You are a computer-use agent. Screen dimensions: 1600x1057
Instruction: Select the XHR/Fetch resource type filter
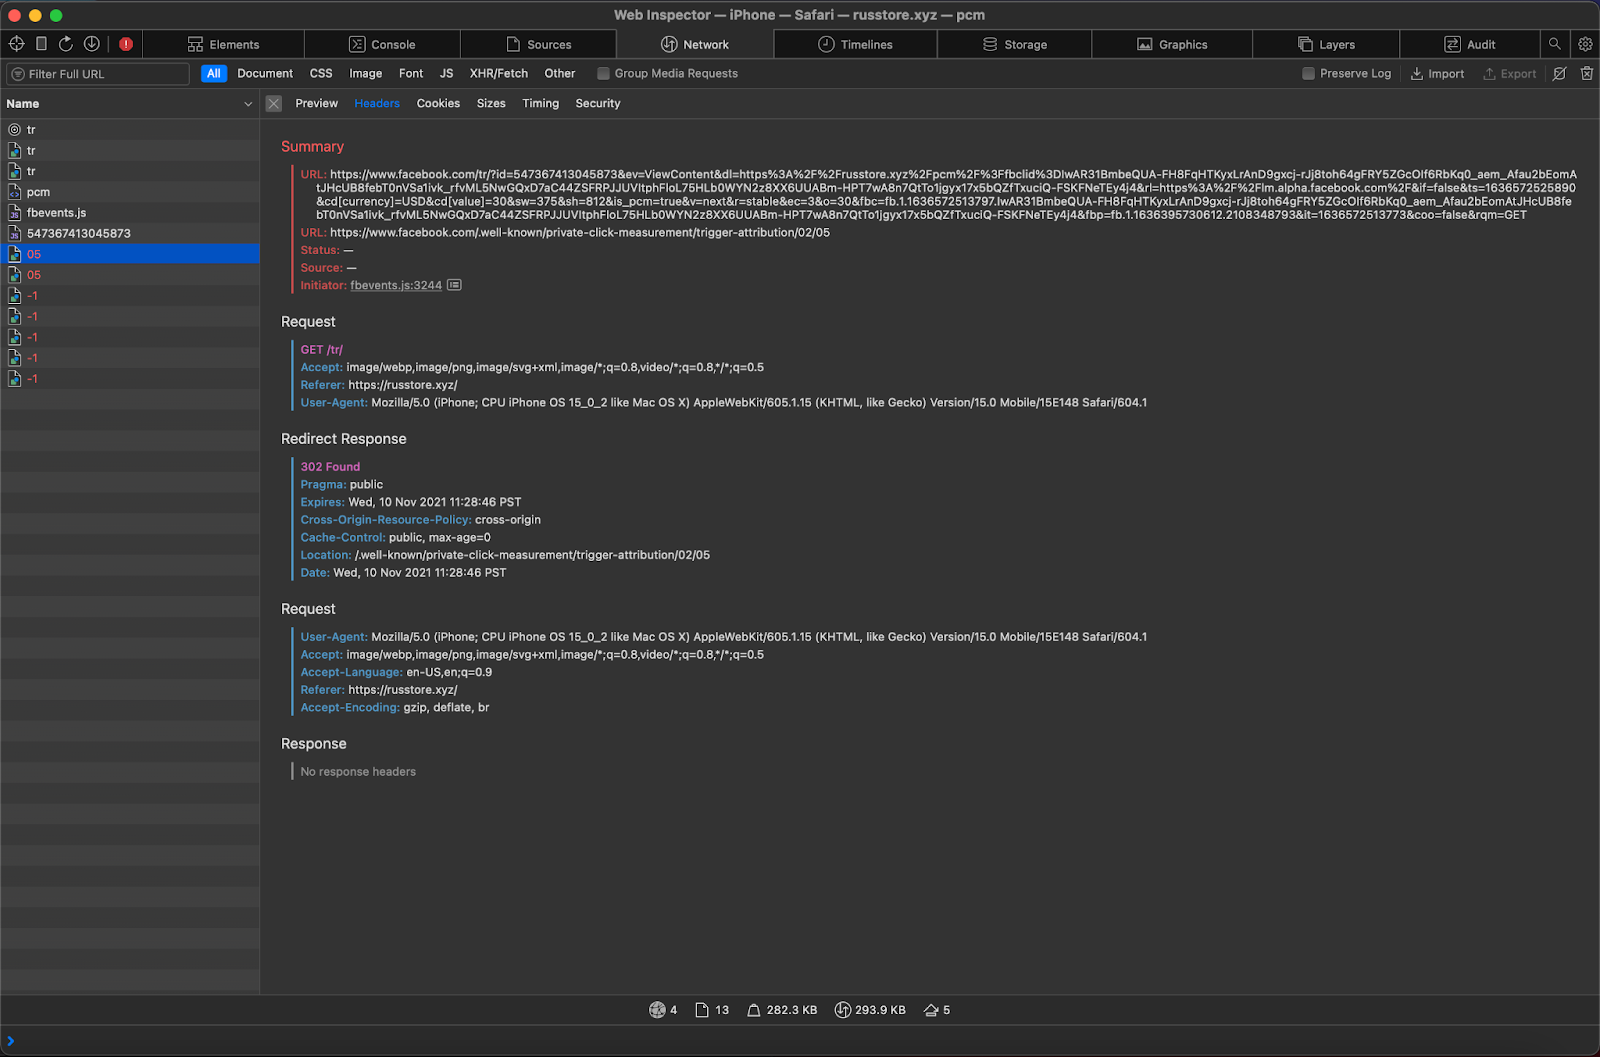498,74
